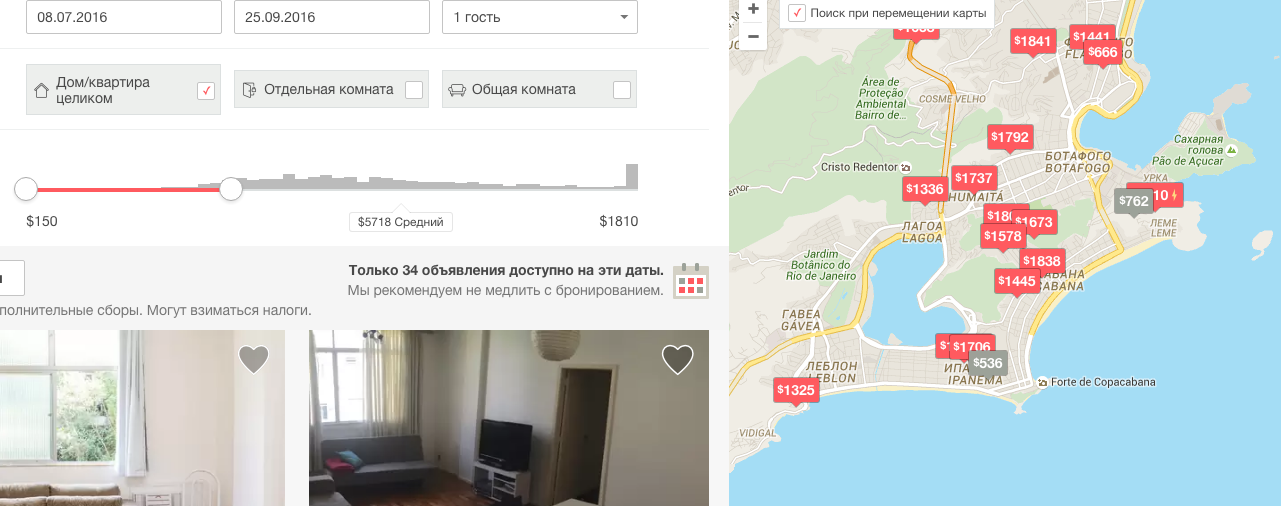The width and height of the screenshot is (1281, 506).
Task: Favorite the second listing heart icon
Action: (678, 359)
